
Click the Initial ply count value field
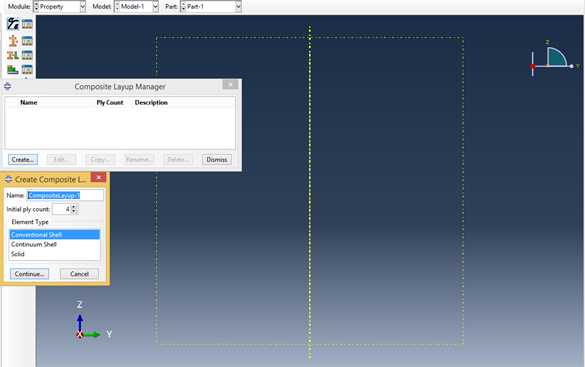pos(62,209)
